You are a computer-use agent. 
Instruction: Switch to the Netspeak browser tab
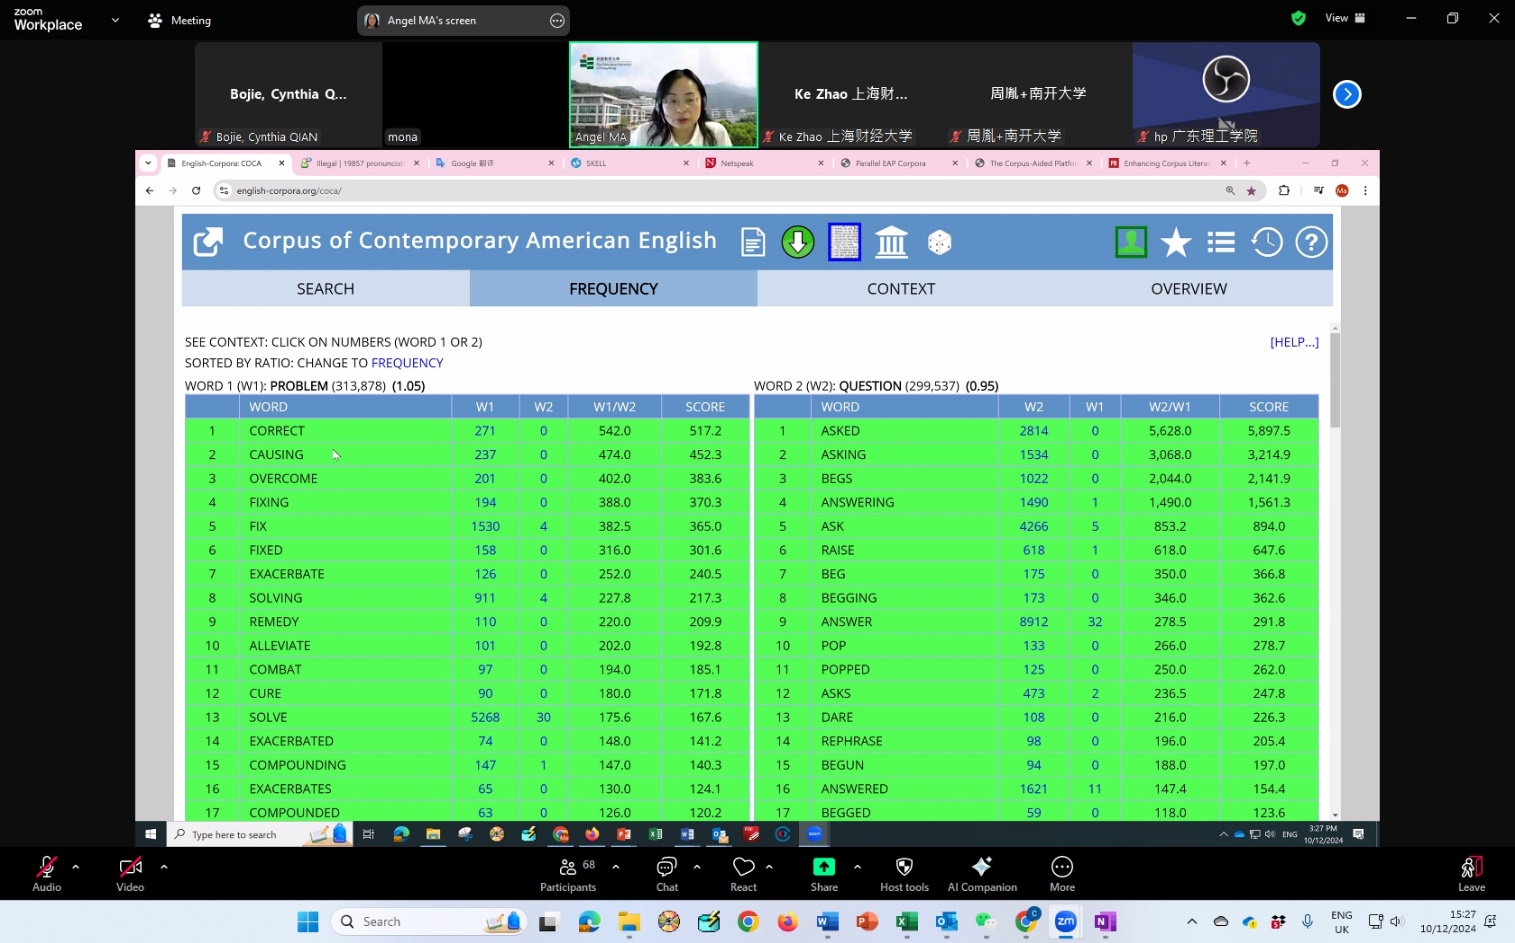pos(765,163)
